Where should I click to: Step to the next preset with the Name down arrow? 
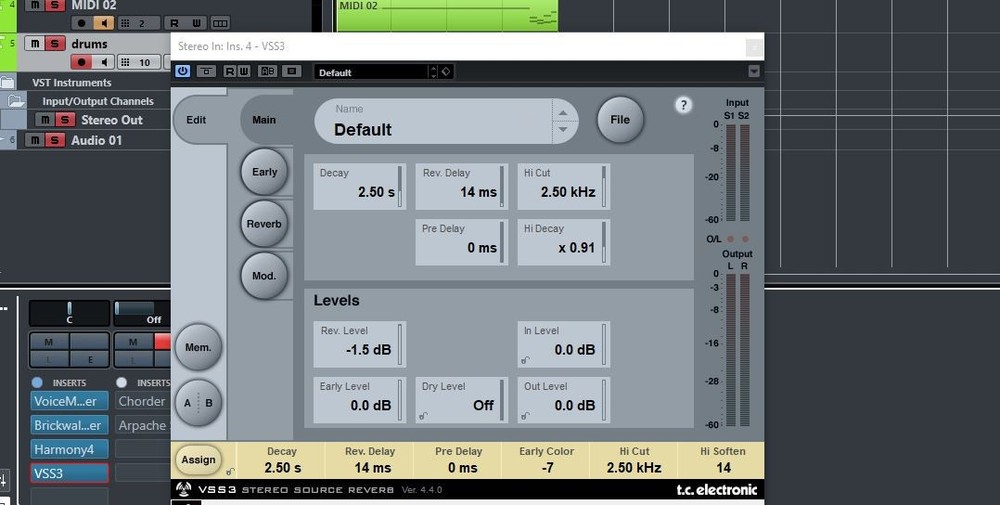point(563,129)
